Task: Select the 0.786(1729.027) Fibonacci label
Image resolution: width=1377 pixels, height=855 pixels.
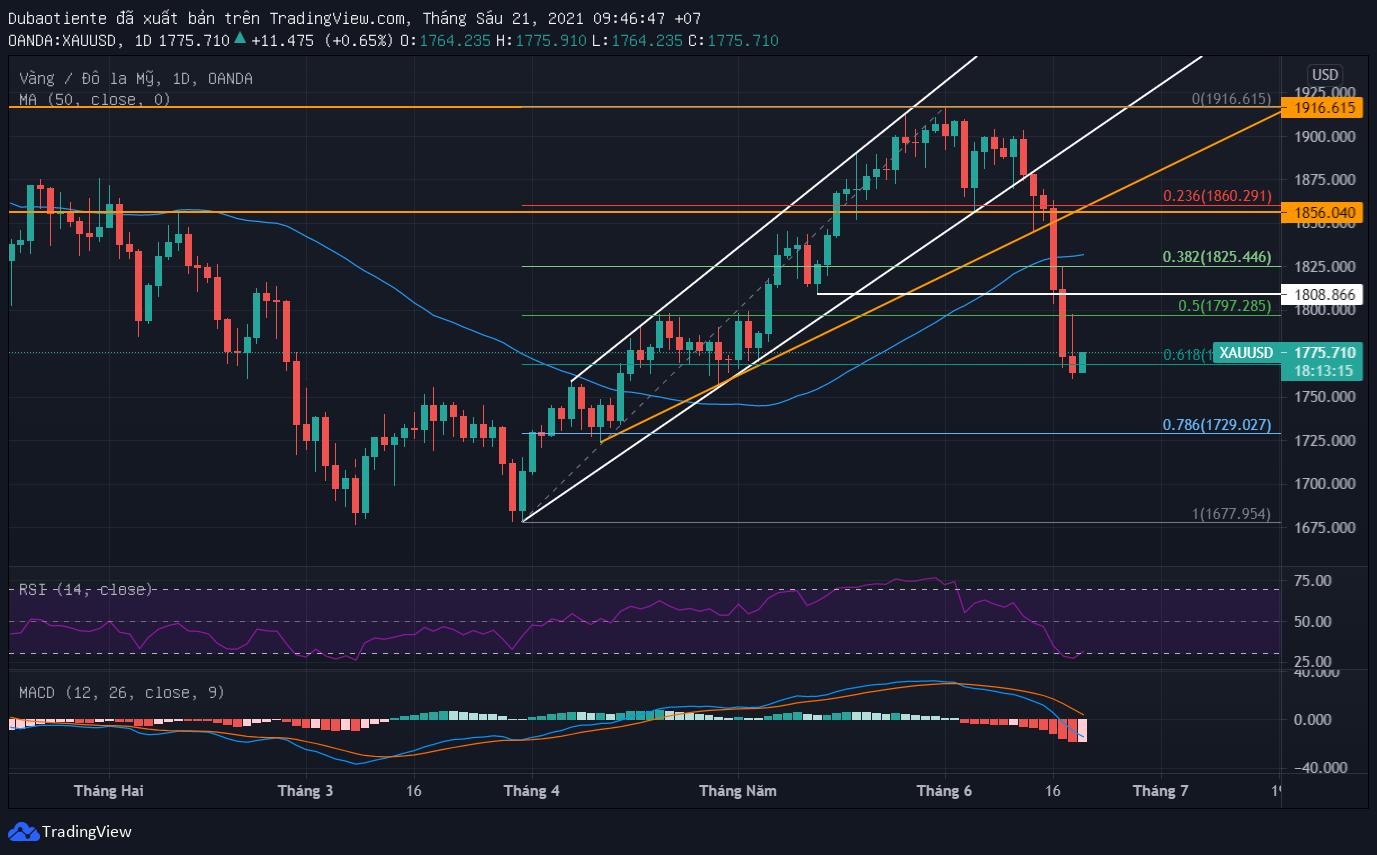Action: (x=1217, y=425)
